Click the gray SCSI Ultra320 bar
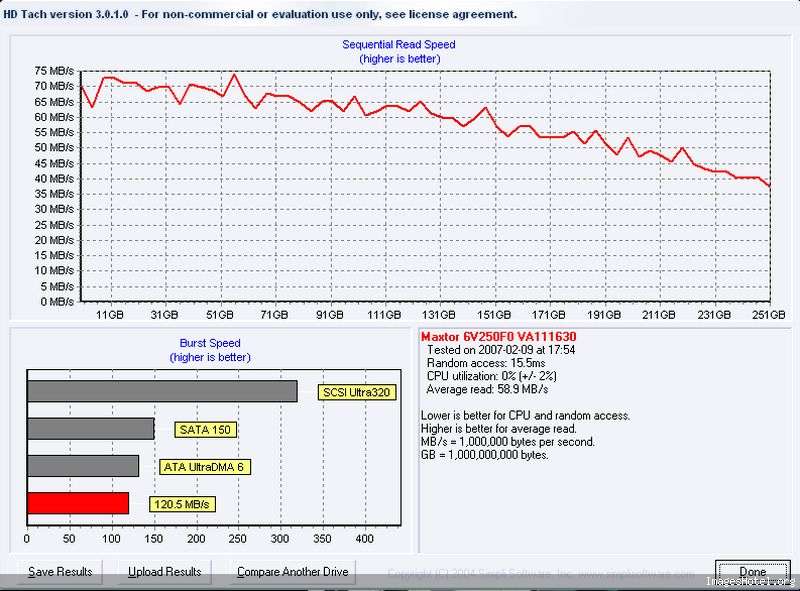 pyautogui.click(x=162, y=391)
